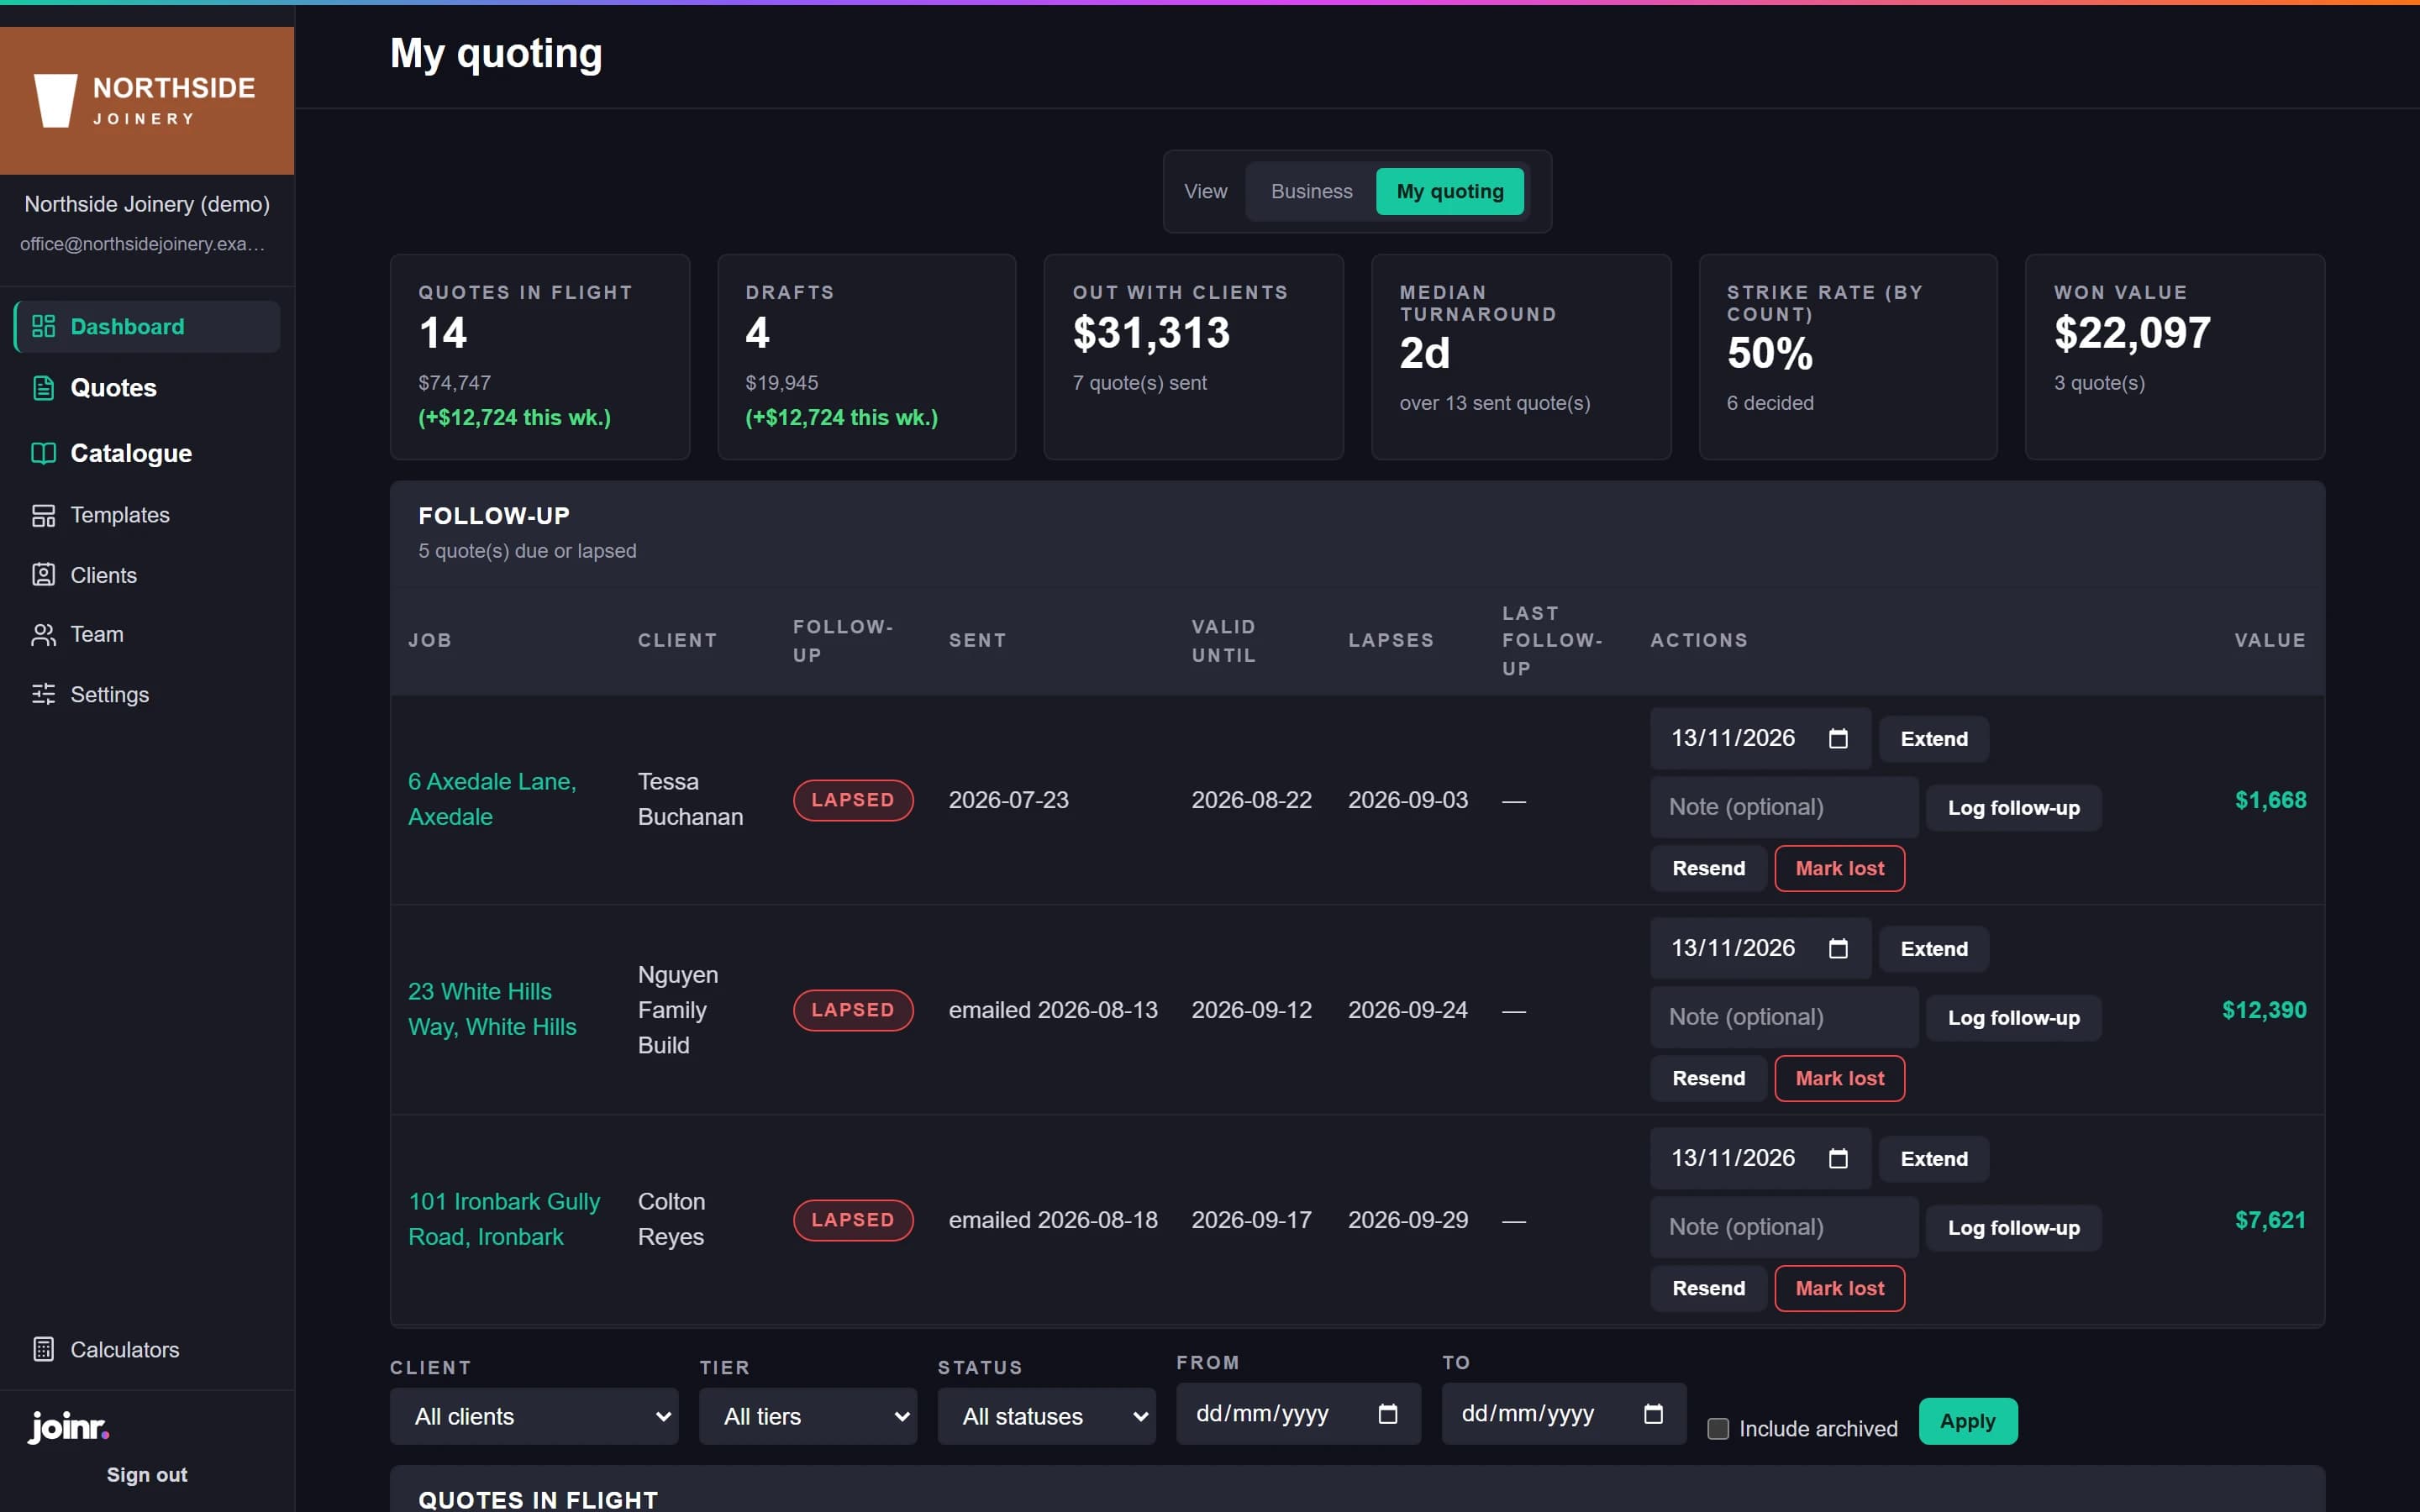The image size is (2420, 1512).
Task: Mark the 23 White Hills Way quote lost
Action: click(1839, 1078)
